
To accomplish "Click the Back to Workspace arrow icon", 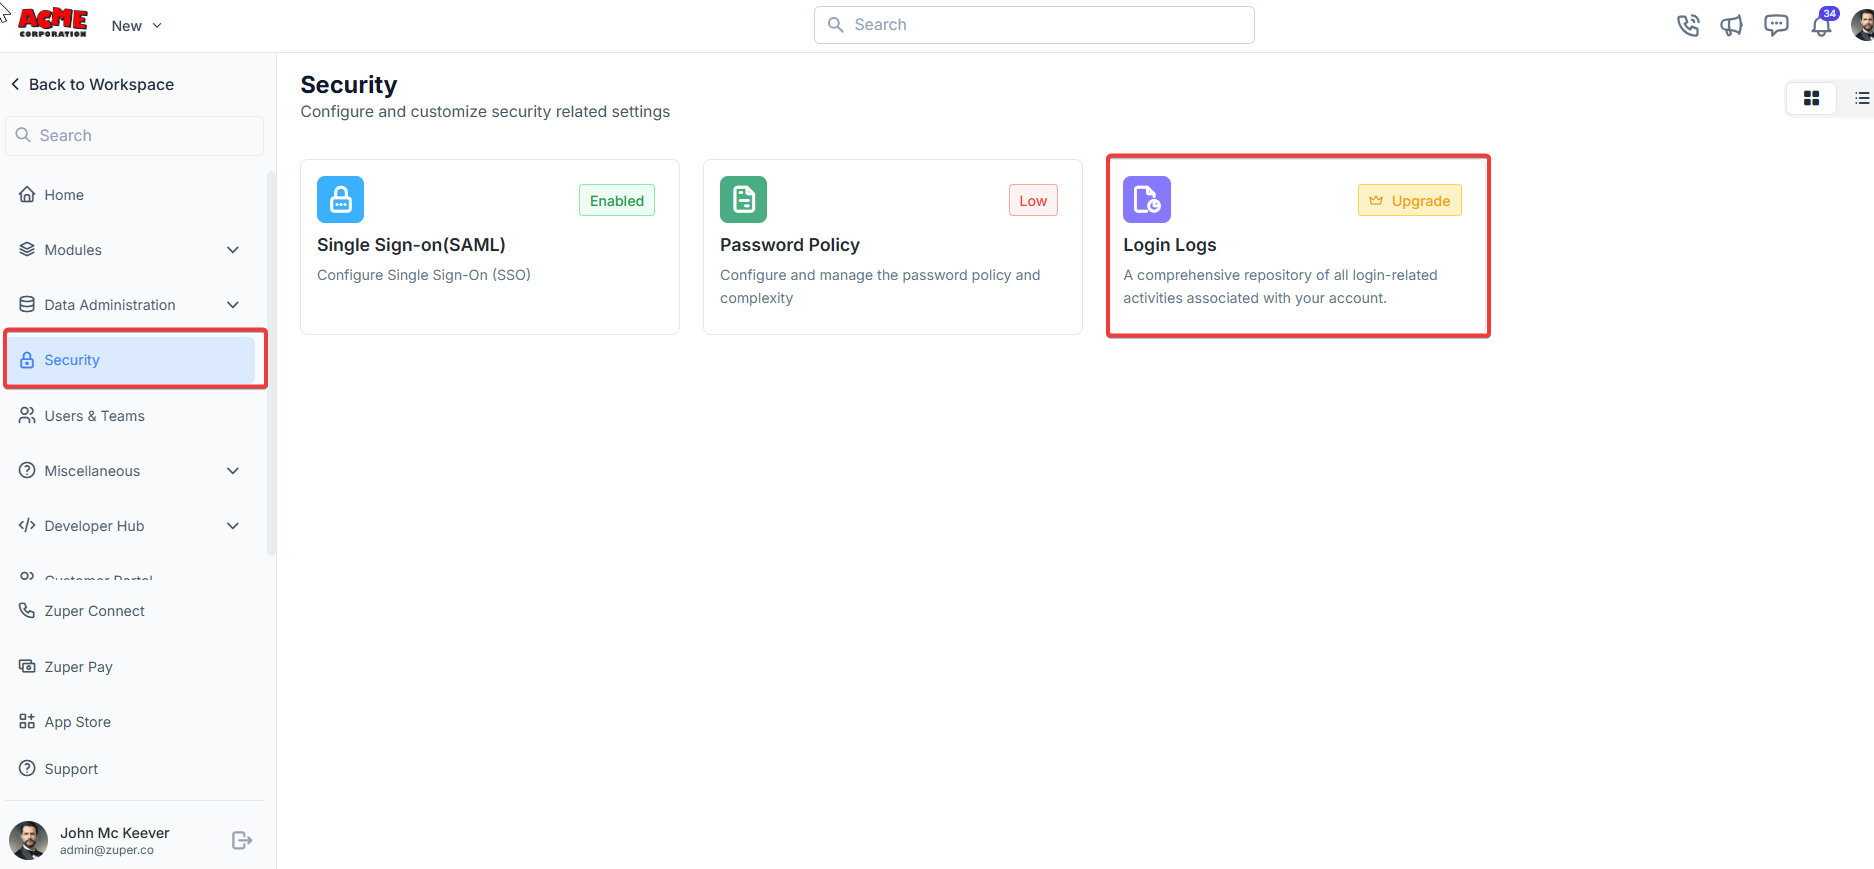I will tap(15, 84).
